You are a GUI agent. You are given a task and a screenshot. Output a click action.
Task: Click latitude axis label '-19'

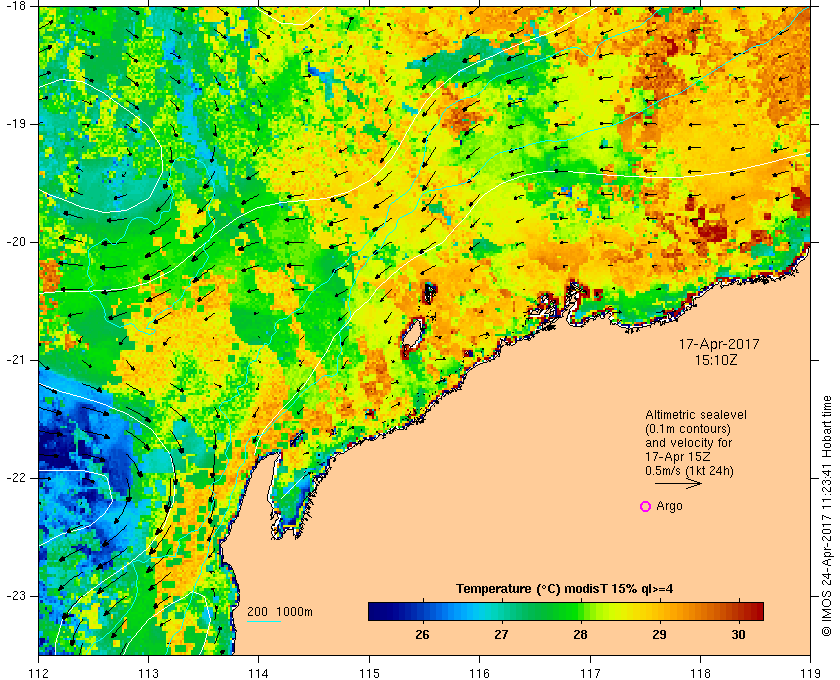tap(15, 124)
